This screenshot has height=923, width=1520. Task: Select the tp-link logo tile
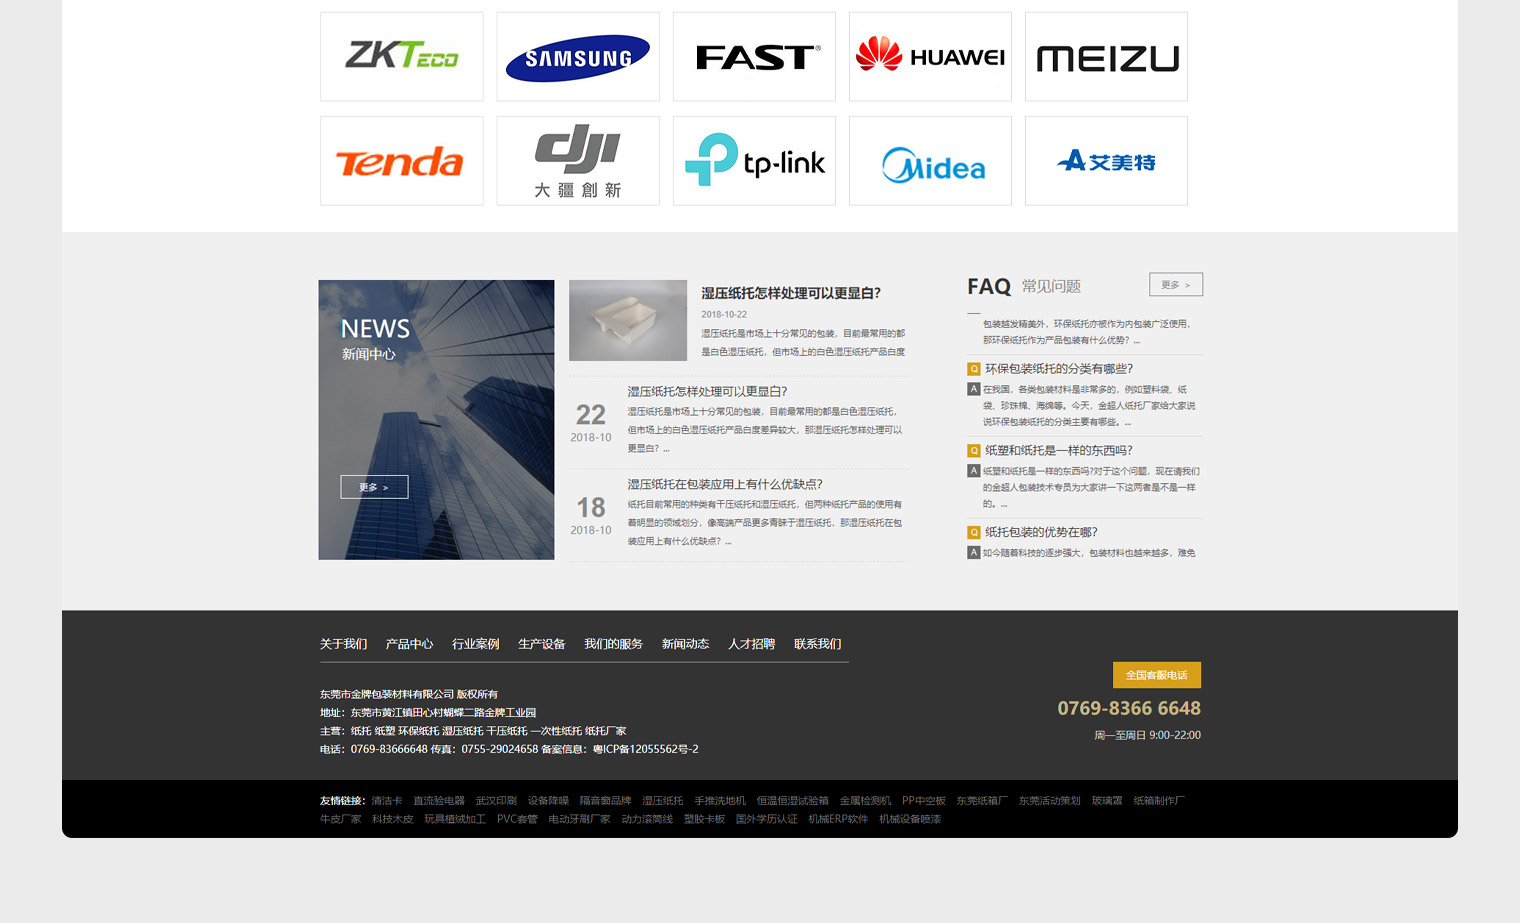pos(754,161)
